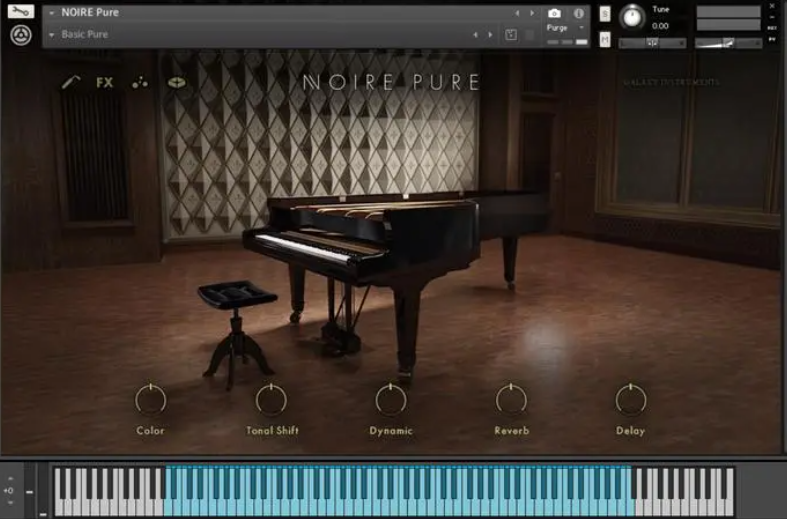
Task: Expand the NOIRE Pure instrument dropdown
Action: point(52,13)
